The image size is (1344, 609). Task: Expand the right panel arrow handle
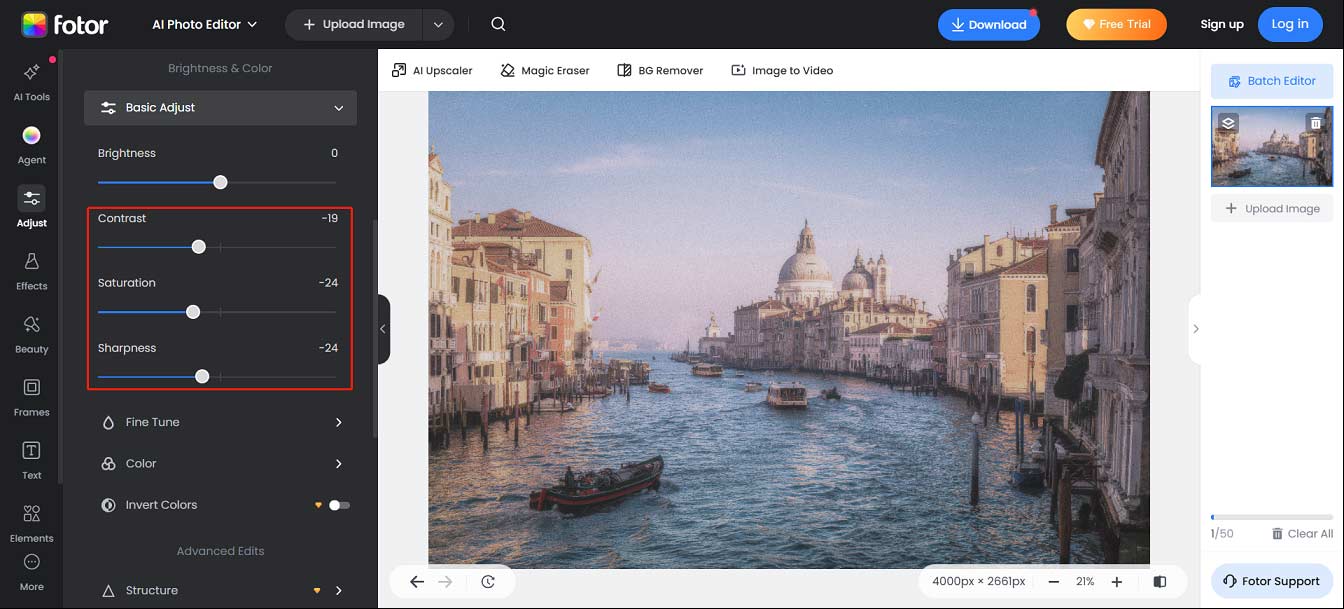(x=1195, y=329)
